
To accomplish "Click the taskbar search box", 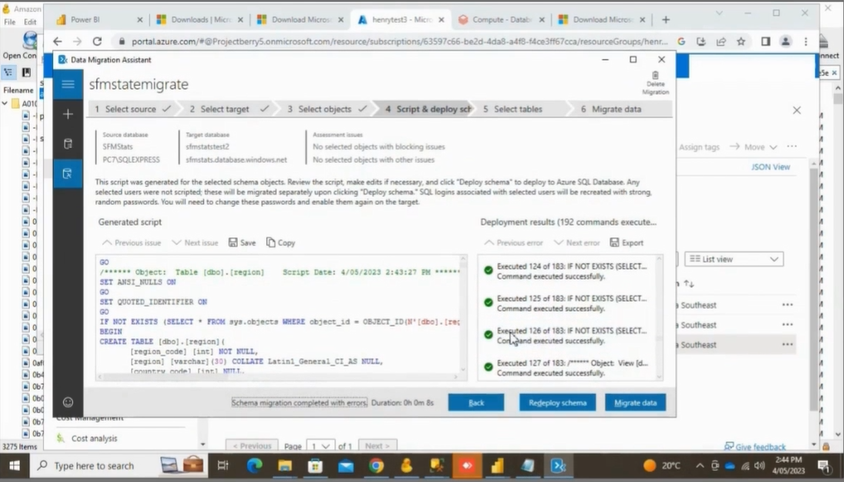I will pyautogui.click(x=93, y=465).
